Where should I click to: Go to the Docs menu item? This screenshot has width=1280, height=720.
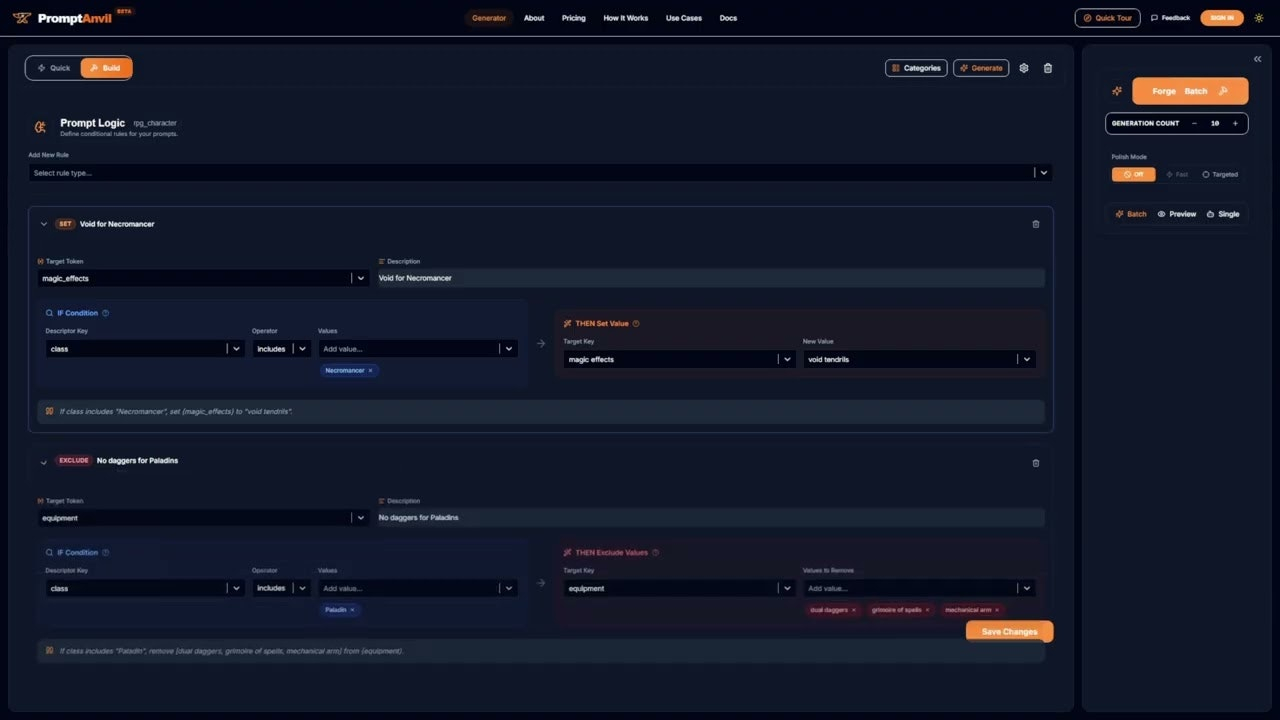[728, 18]
